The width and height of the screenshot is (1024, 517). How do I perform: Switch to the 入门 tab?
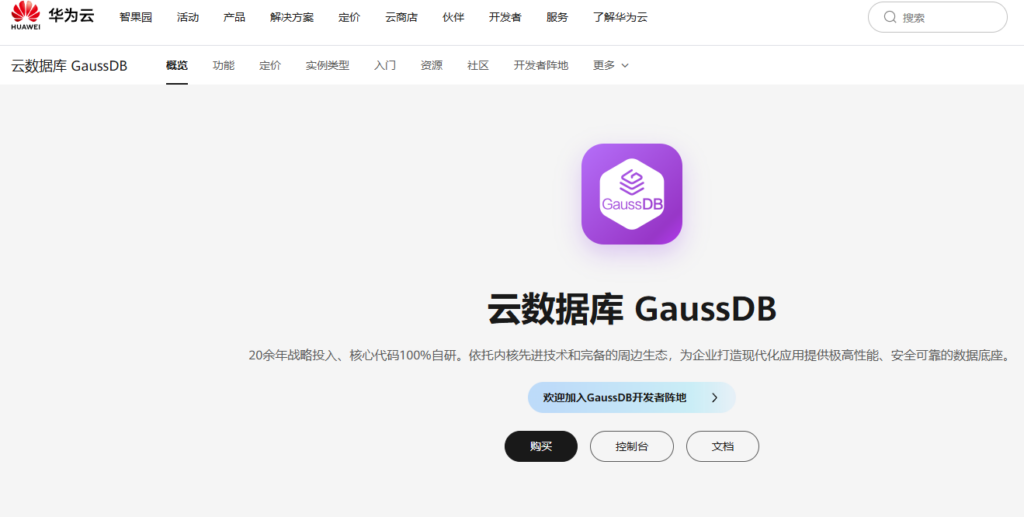coord(385,65)
